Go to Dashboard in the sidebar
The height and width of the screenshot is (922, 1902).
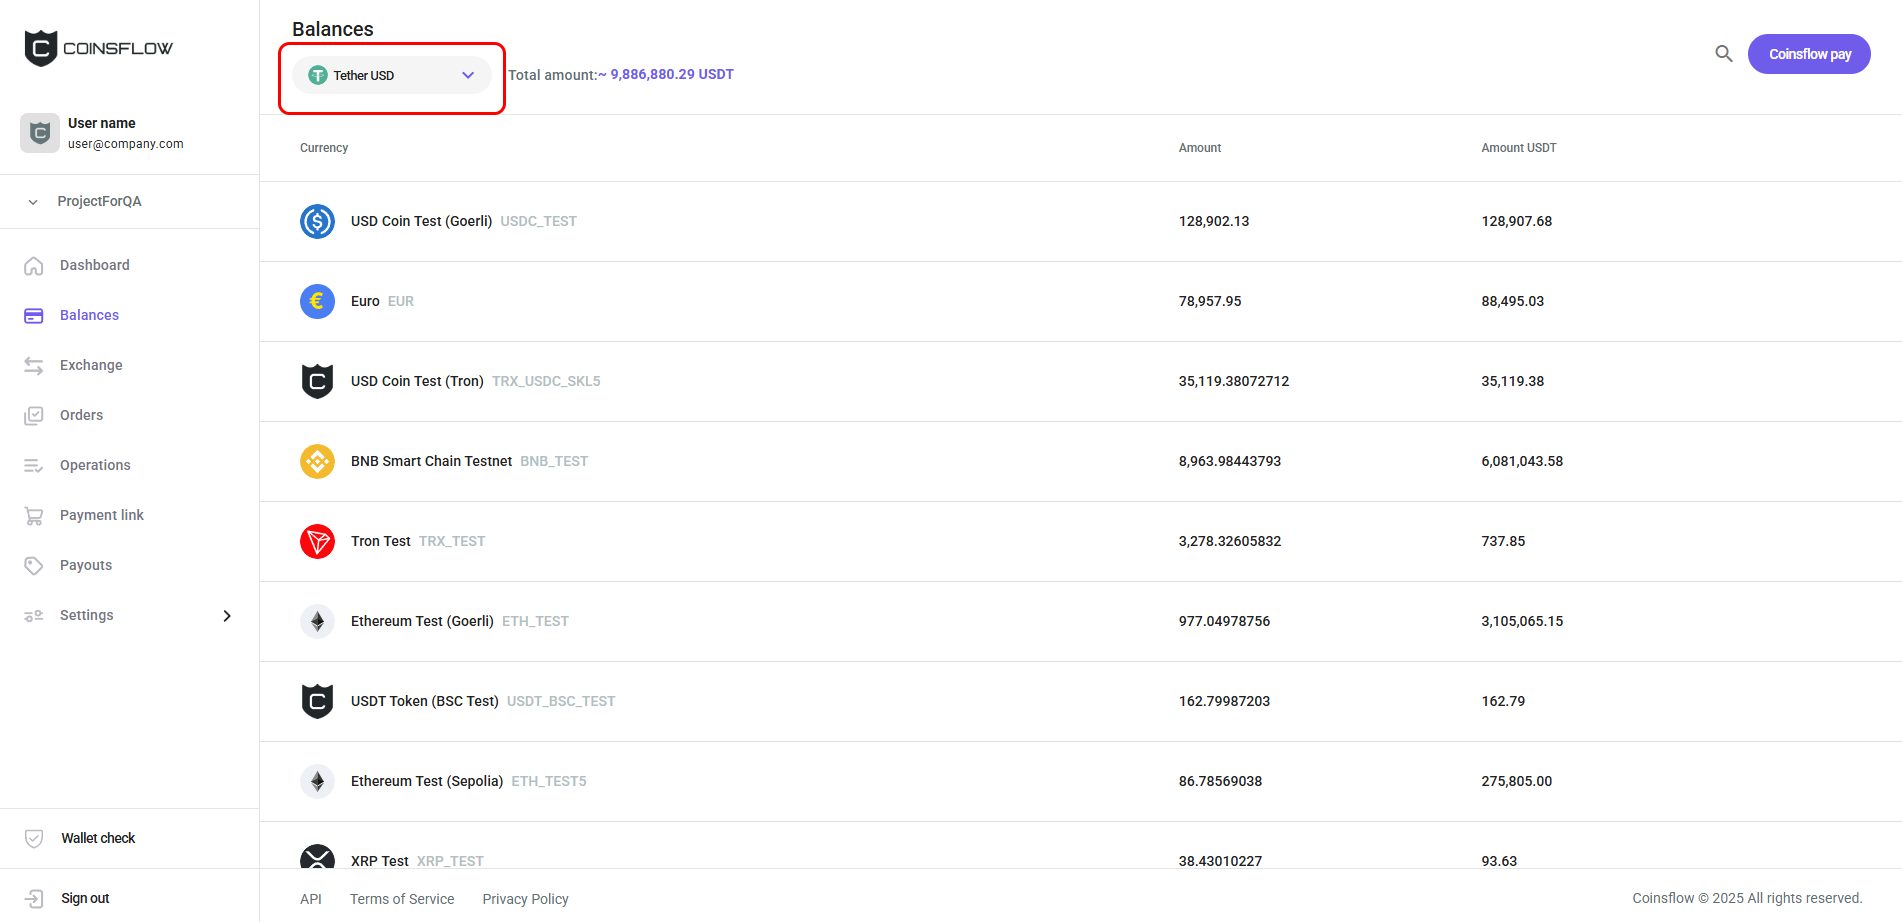point(94,265)
